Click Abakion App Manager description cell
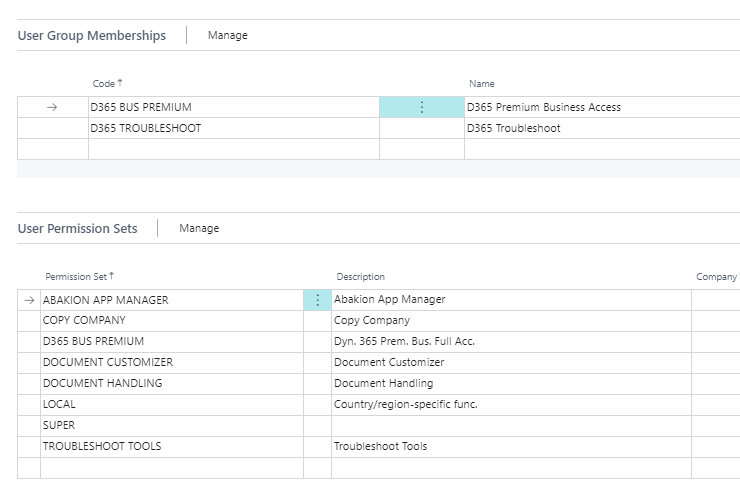Viewport: 740px width, 495px height. 511,300
